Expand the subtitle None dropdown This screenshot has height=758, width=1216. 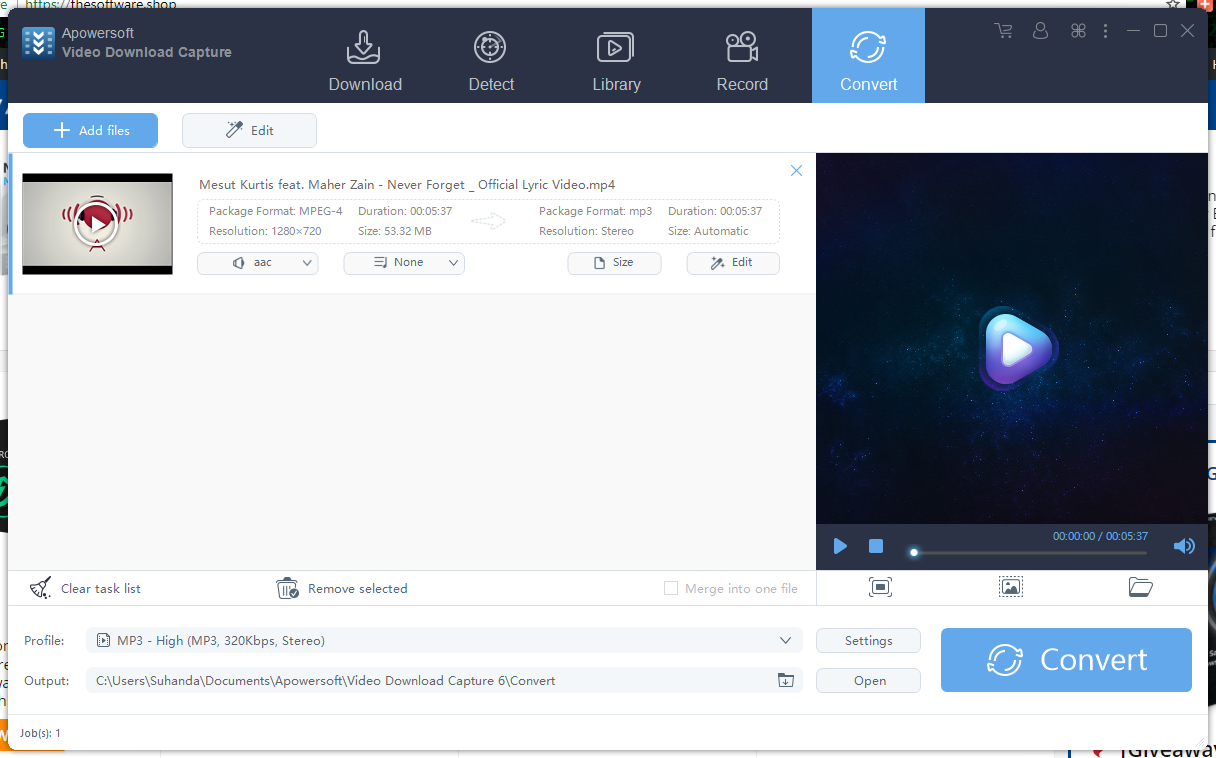coord(404,263)
